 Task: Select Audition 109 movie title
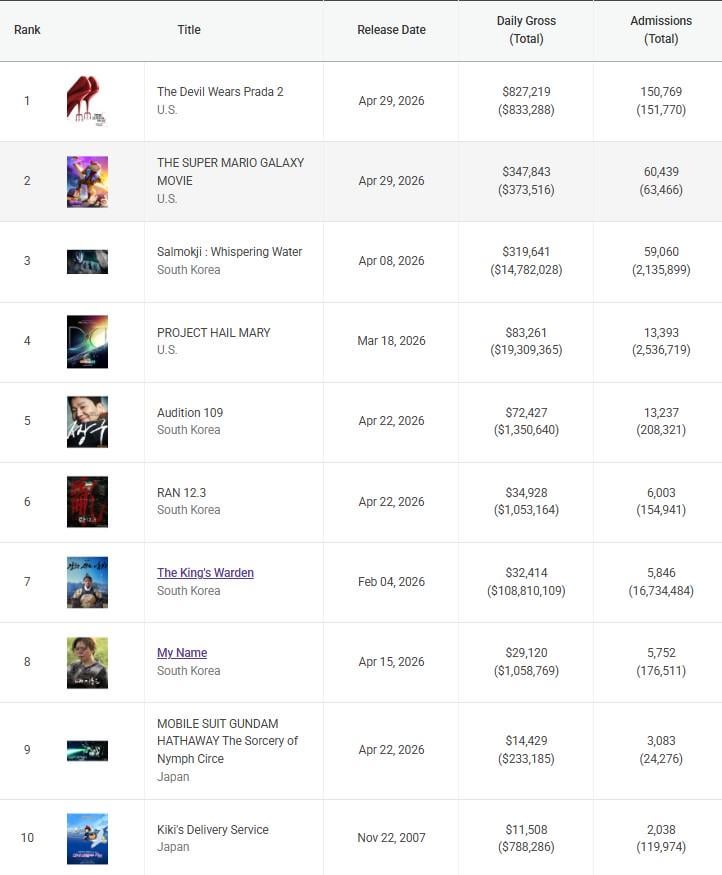click(x=190, y=413)
